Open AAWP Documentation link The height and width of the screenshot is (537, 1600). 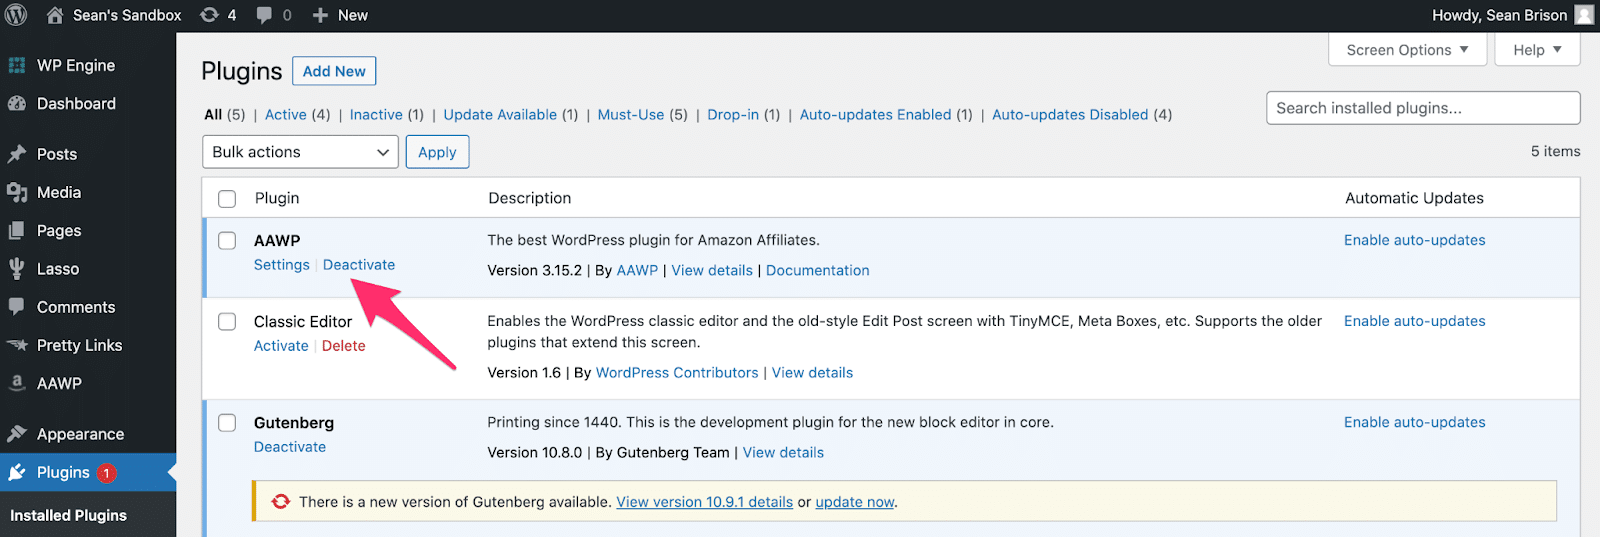pos(818,270)
